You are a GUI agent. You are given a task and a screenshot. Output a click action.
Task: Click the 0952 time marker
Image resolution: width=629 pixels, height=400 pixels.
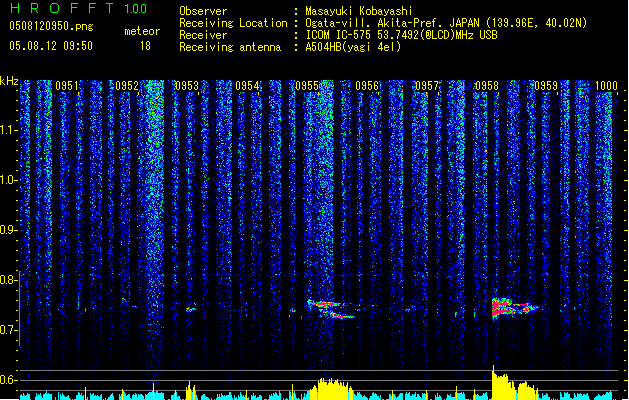127,86
